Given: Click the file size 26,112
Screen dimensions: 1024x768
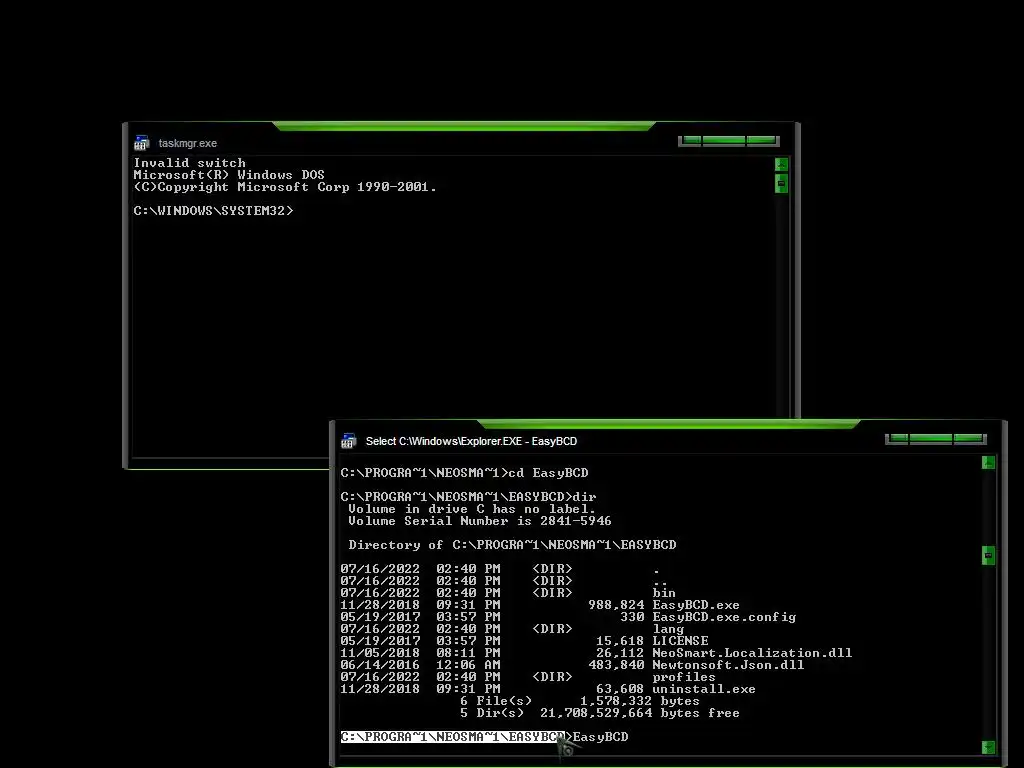Looking at the screenshot, I should [x=620, y=653].
